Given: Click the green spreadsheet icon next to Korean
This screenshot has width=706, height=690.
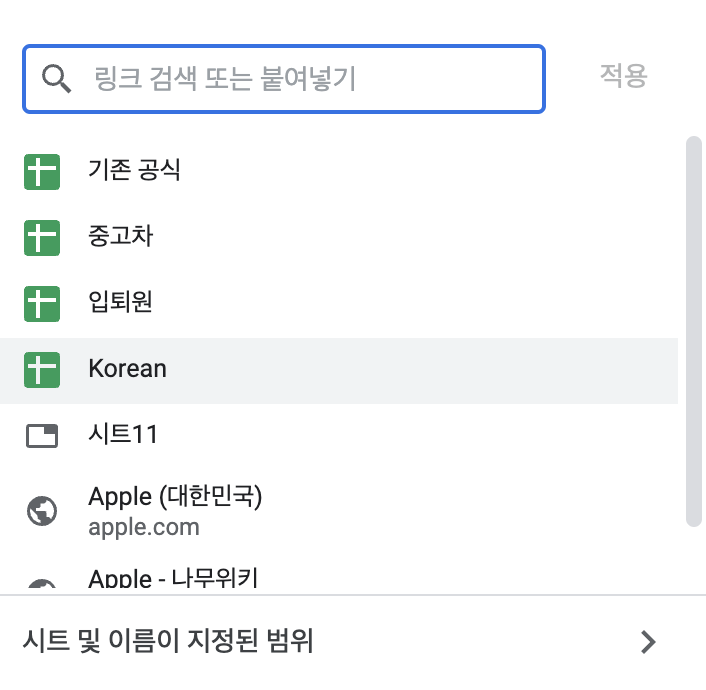Looking at the screenshot, I should pos(42,370).
